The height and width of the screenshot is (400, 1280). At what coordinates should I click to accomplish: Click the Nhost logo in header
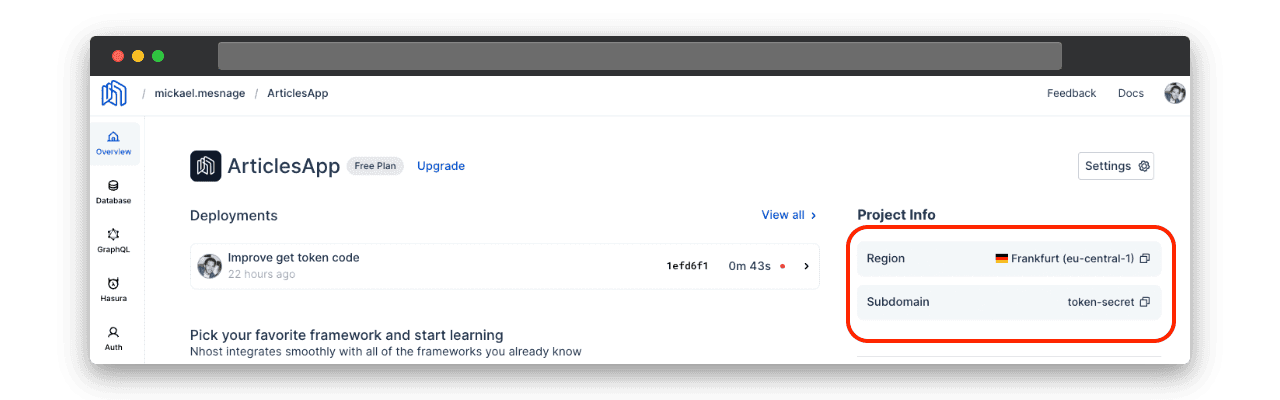pos(114,93)
